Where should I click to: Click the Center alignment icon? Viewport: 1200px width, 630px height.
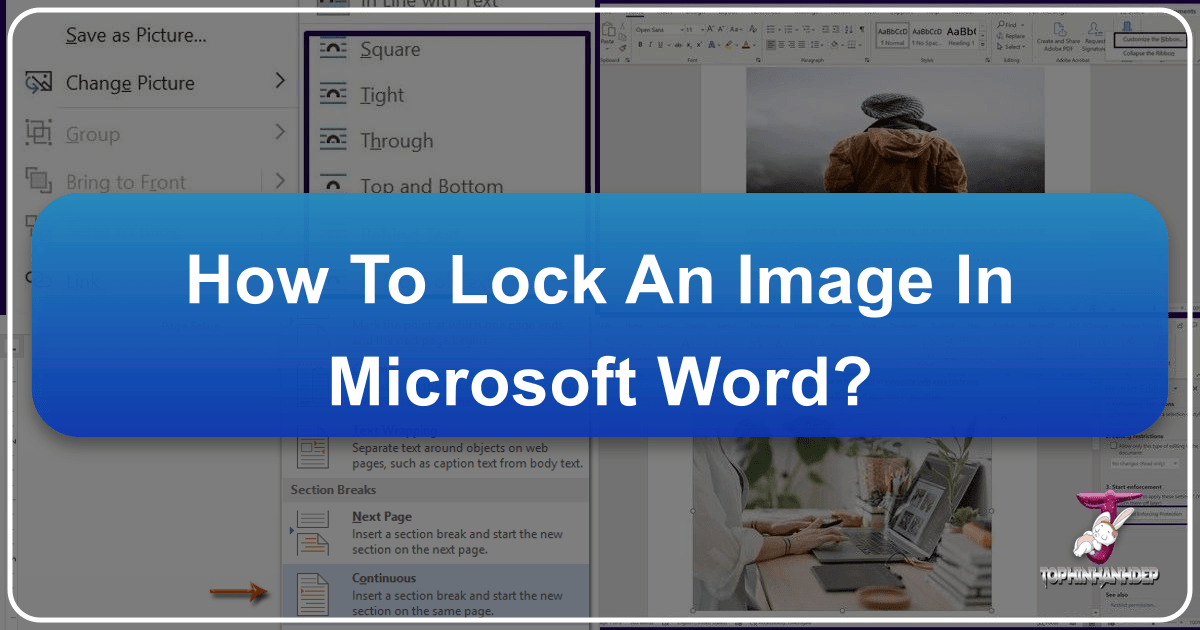pyautogui.click(x=781, y=46)
